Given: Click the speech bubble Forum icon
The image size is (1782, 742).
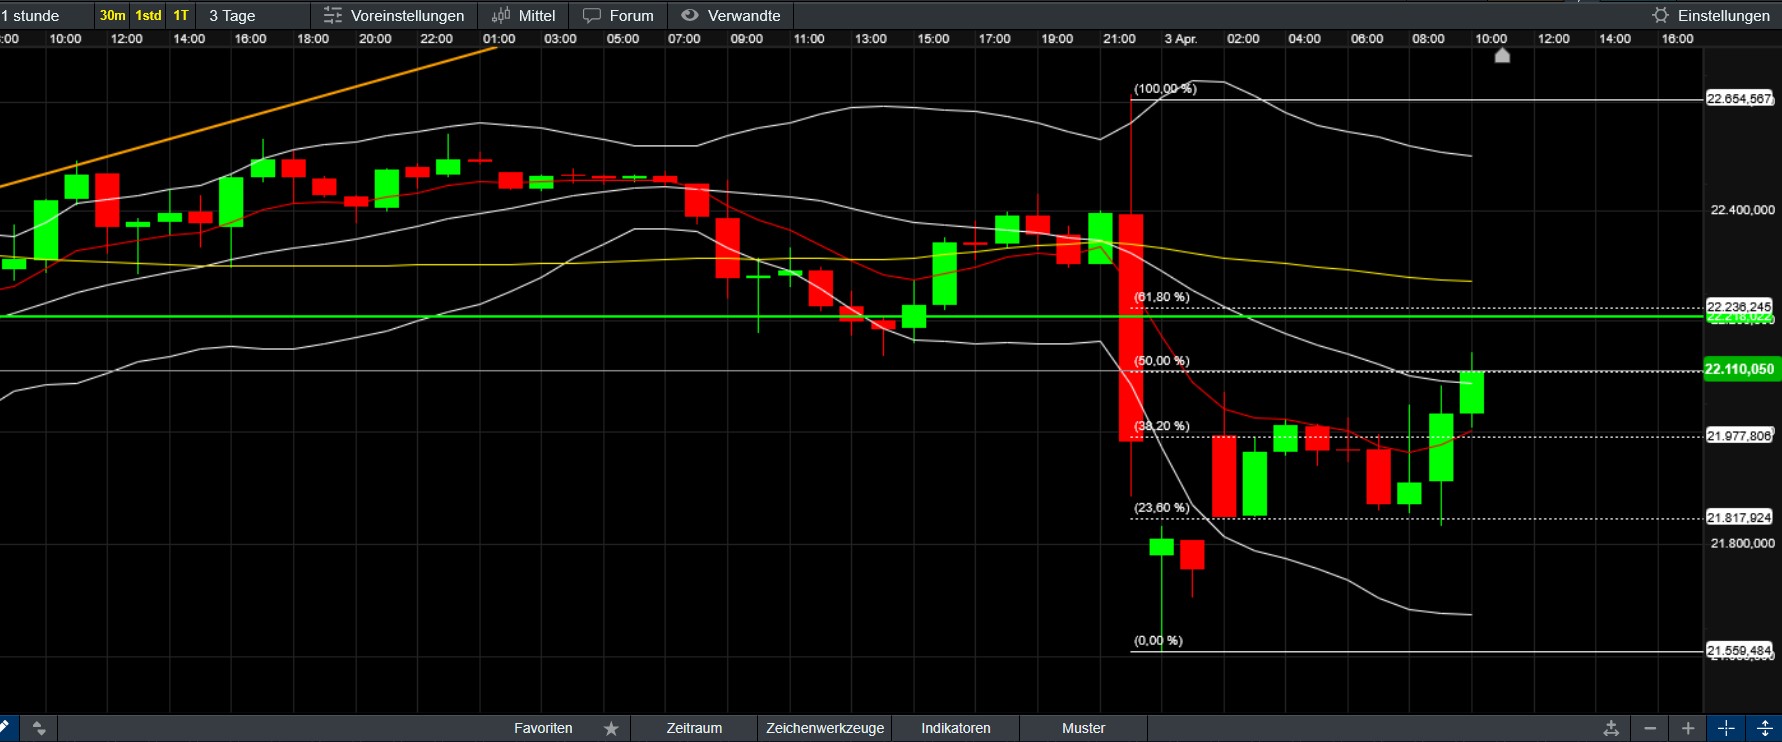Looking at the screenshot, I should click(592, 15).
